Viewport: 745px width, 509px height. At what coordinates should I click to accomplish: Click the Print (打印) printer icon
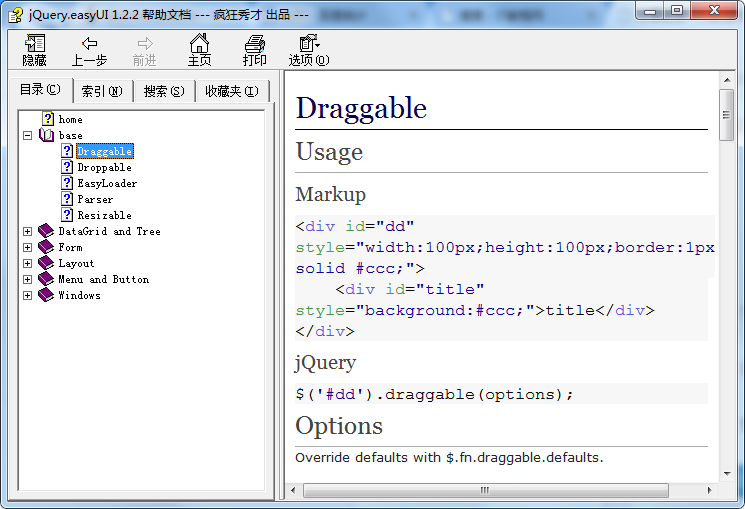click(255, 43)
